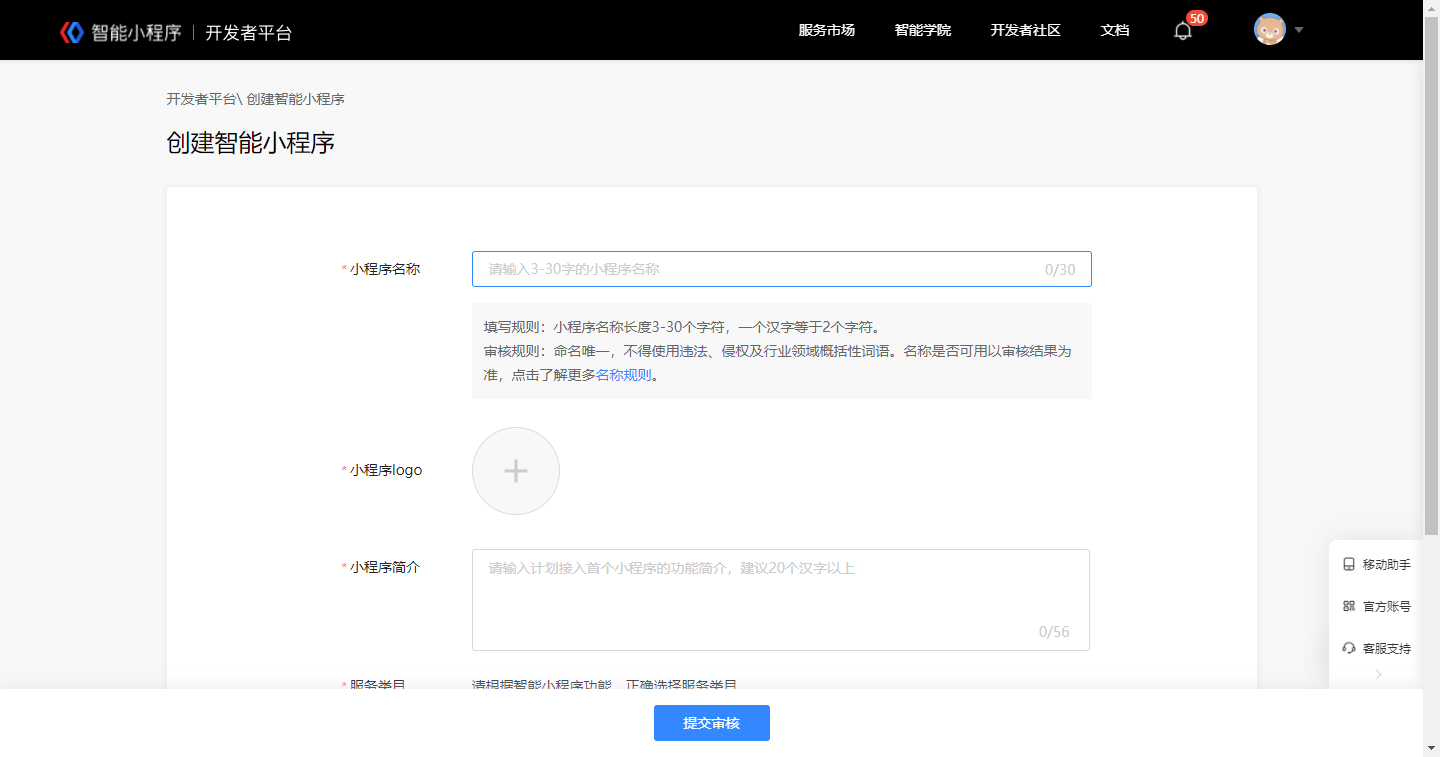Click the page's vertical scrollbar
Image resolution: width=1440 pixels, height=757 pixels.
click(1431, 300)
